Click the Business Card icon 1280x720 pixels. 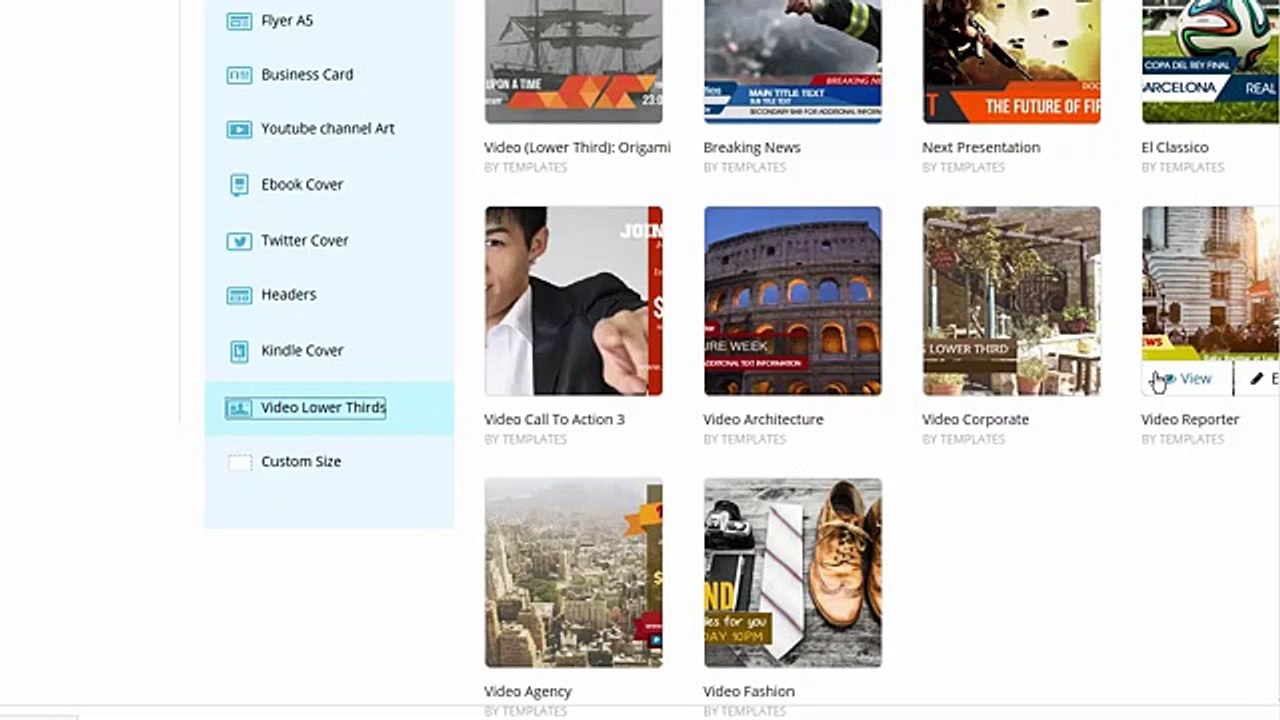(239, 75)
